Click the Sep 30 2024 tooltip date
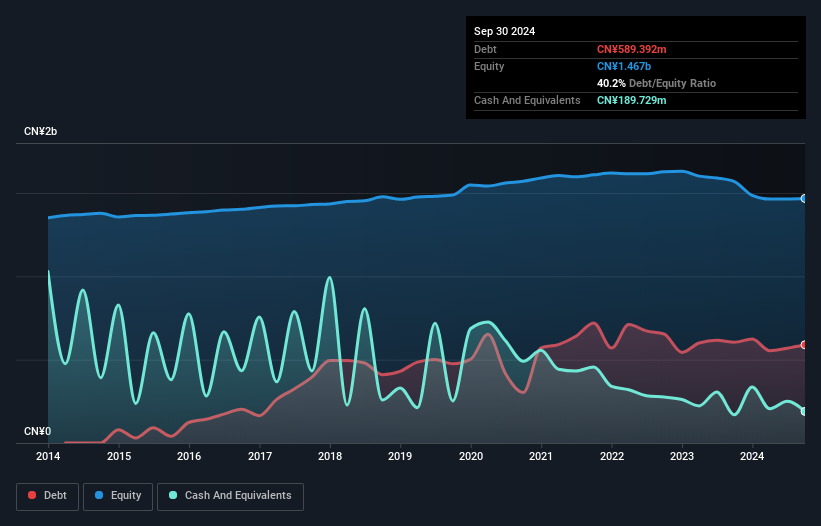The image size is (821, 526). [504, 31]
